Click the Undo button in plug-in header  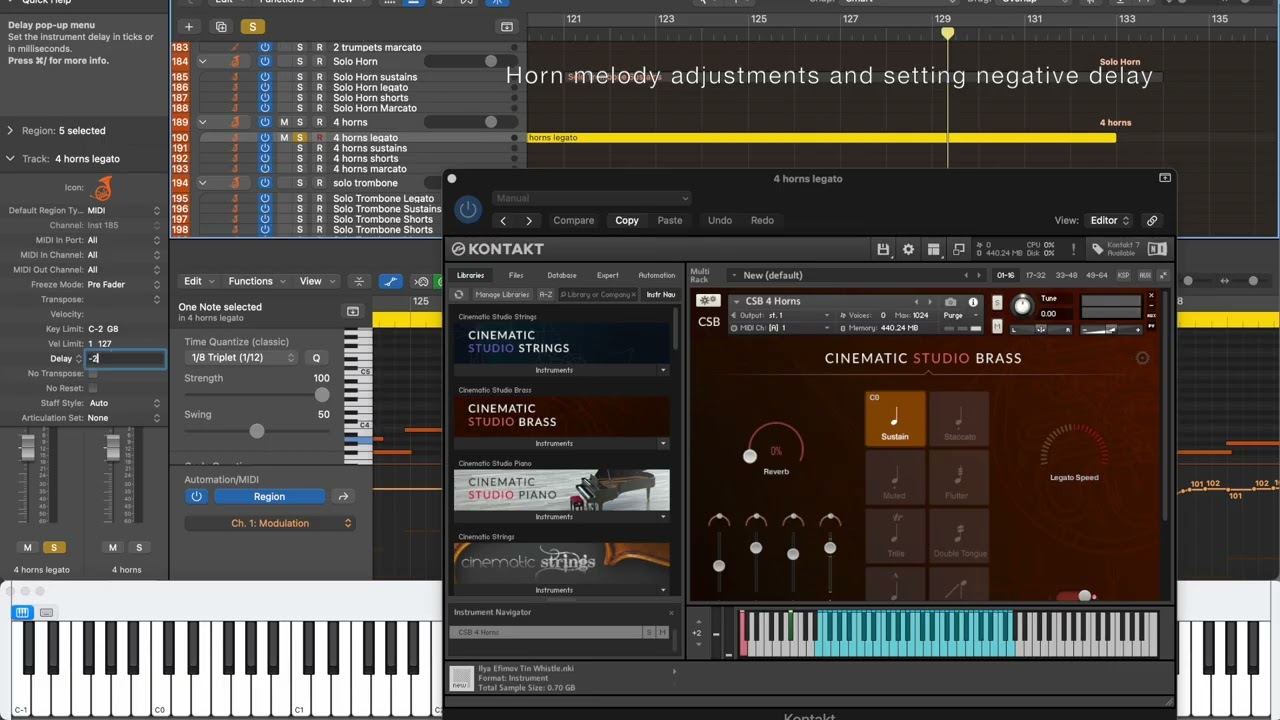[720, 221]
